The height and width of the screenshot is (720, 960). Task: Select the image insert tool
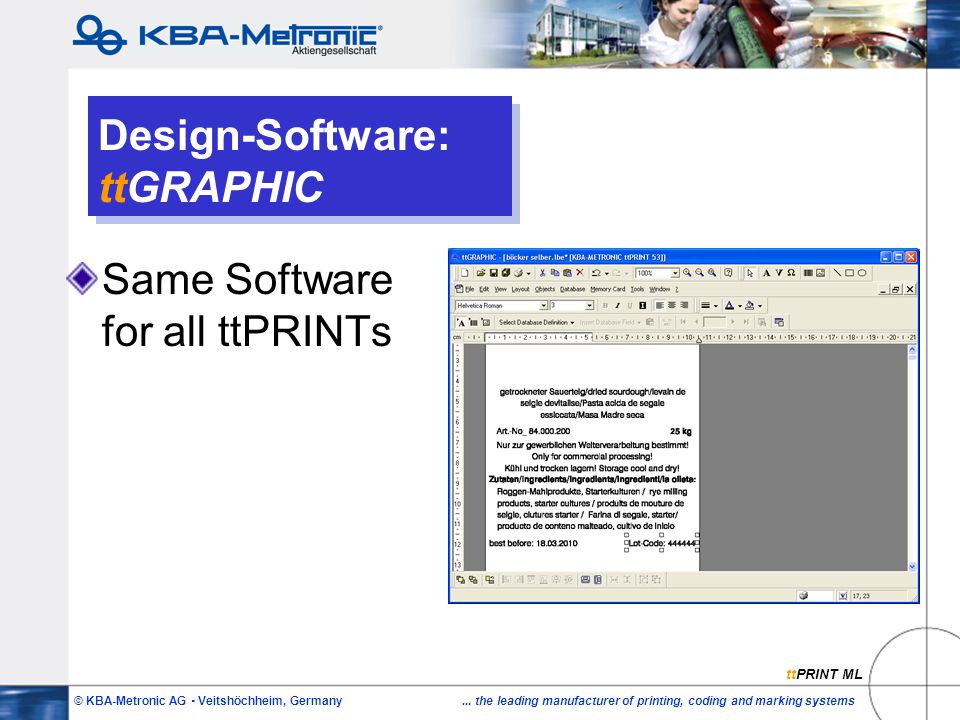click(x=820, y=273)
